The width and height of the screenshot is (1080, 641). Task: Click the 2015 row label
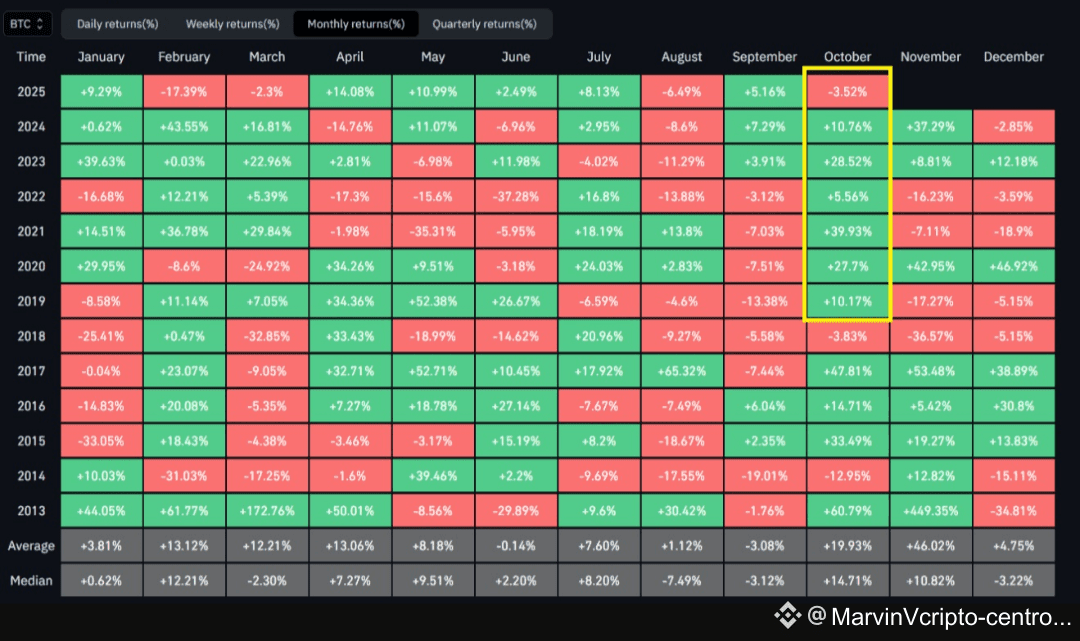pyautogui.click(x=31, y=441)
